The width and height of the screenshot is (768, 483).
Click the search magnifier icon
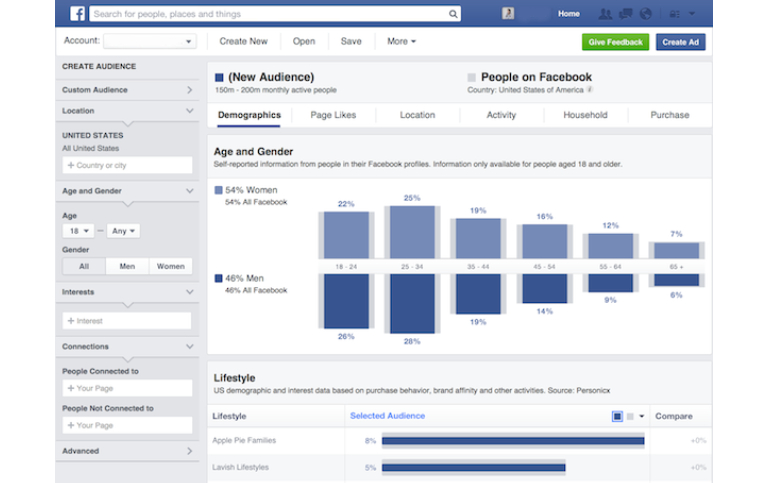[453, 14]
